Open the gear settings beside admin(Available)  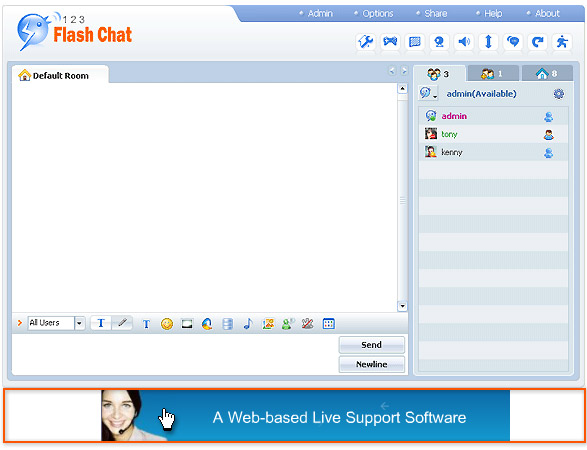coord(559,94)
